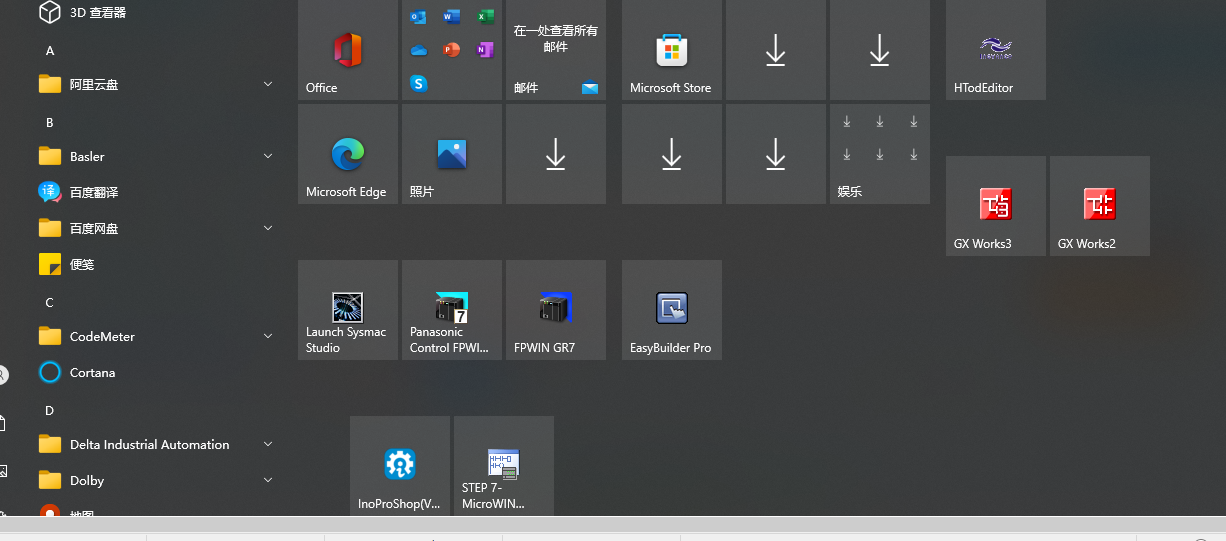The image size is (1226, 541).
Task: Open Cortana from app list
Action: 92,373
